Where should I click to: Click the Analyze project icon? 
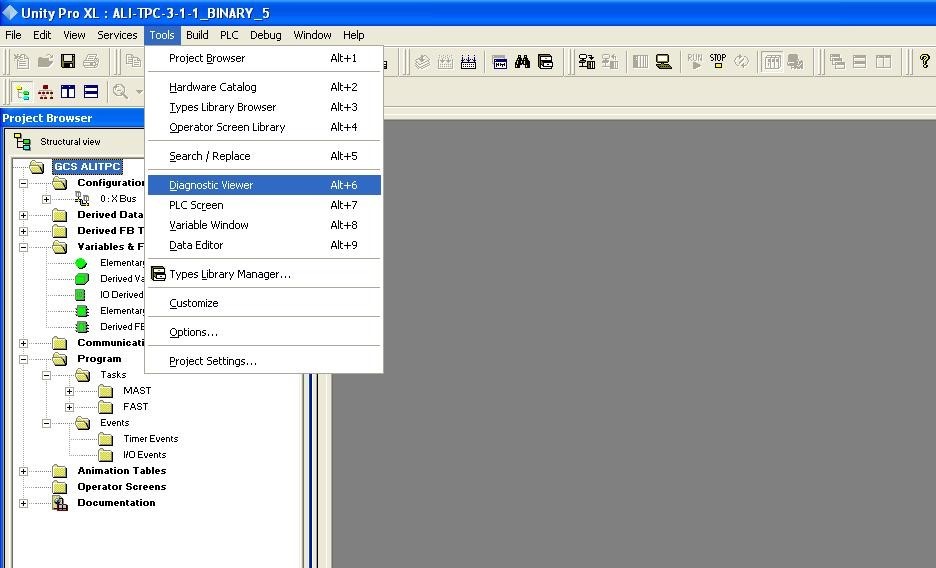coord(423,61)
